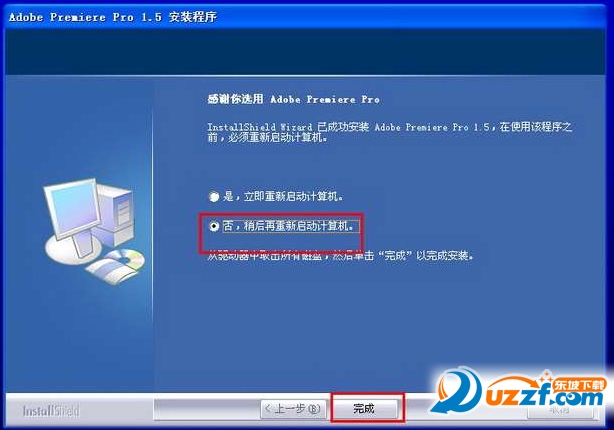Viewport: 614px width, 430px height.
Task: Select the 否，稍后再重新启动计算机 radio button
Action: (214, 226)
